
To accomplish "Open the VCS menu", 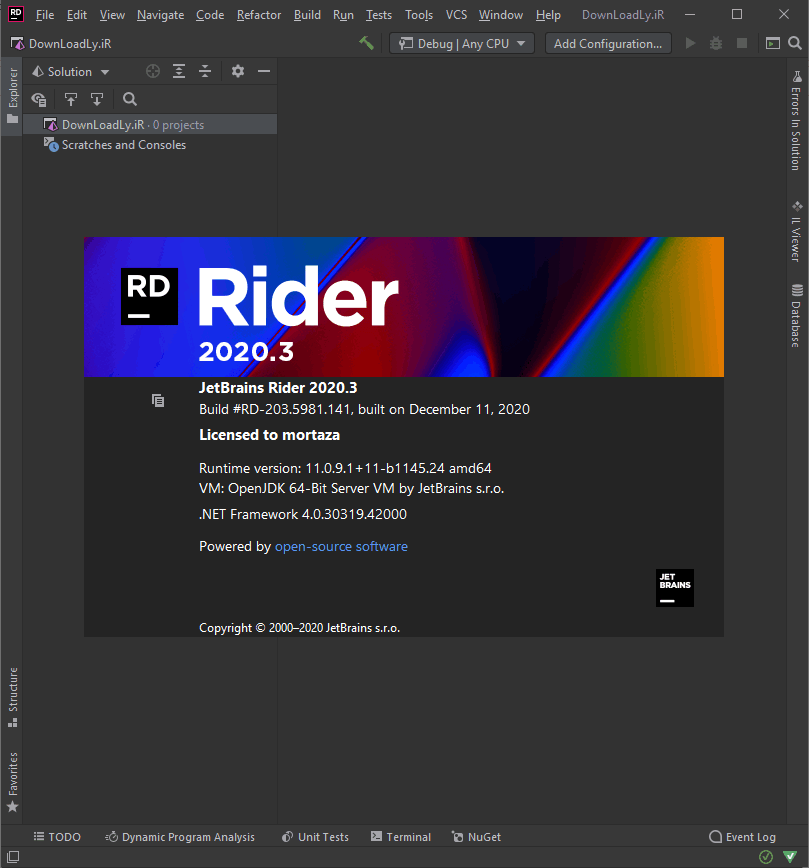I will (x=456, y=15).
